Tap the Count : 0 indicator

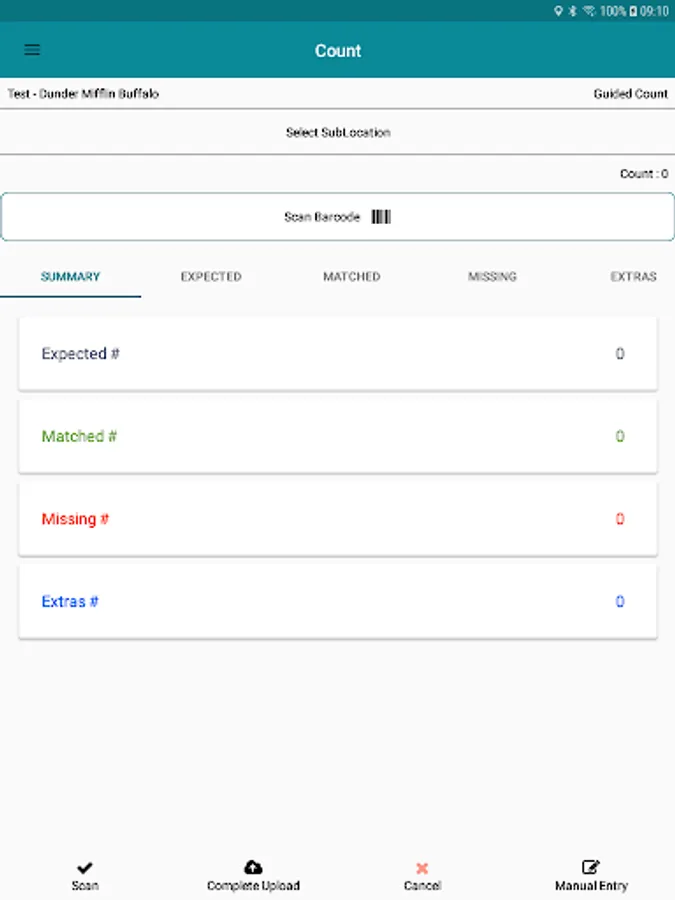pyautogui.click(x=643, y=173)
